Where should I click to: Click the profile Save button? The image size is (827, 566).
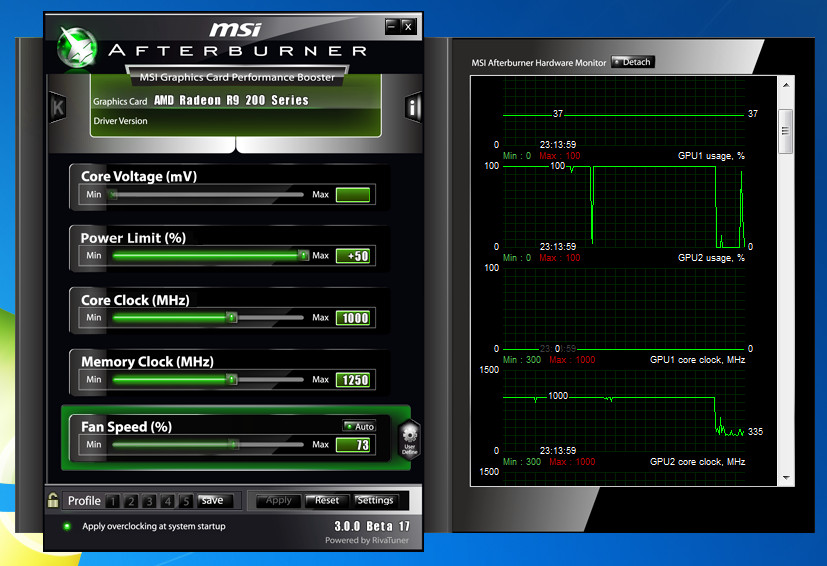point(215,501)
